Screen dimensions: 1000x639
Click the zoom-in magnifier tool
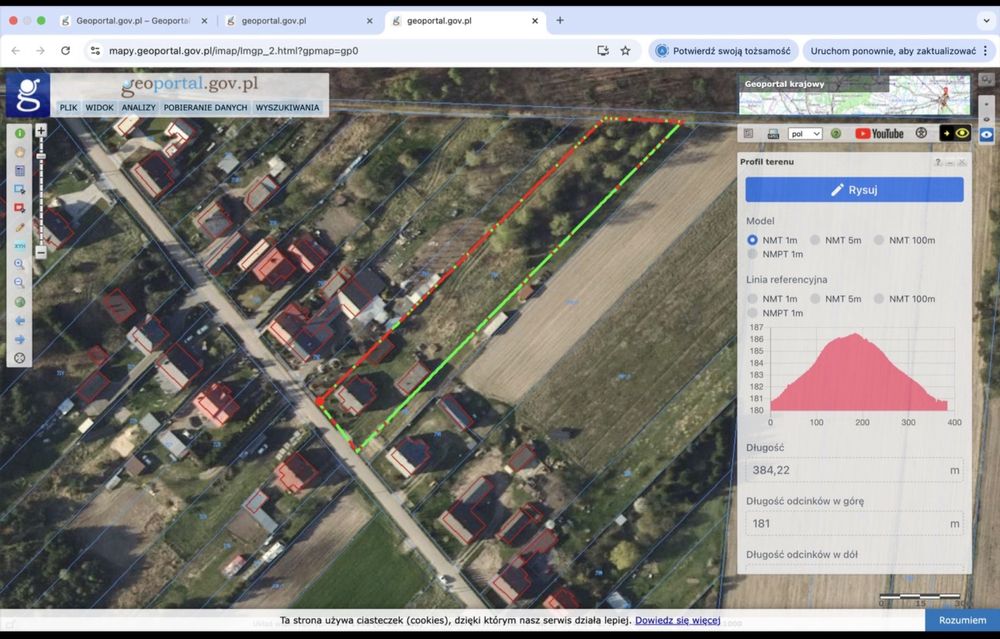tap(19, 265)
